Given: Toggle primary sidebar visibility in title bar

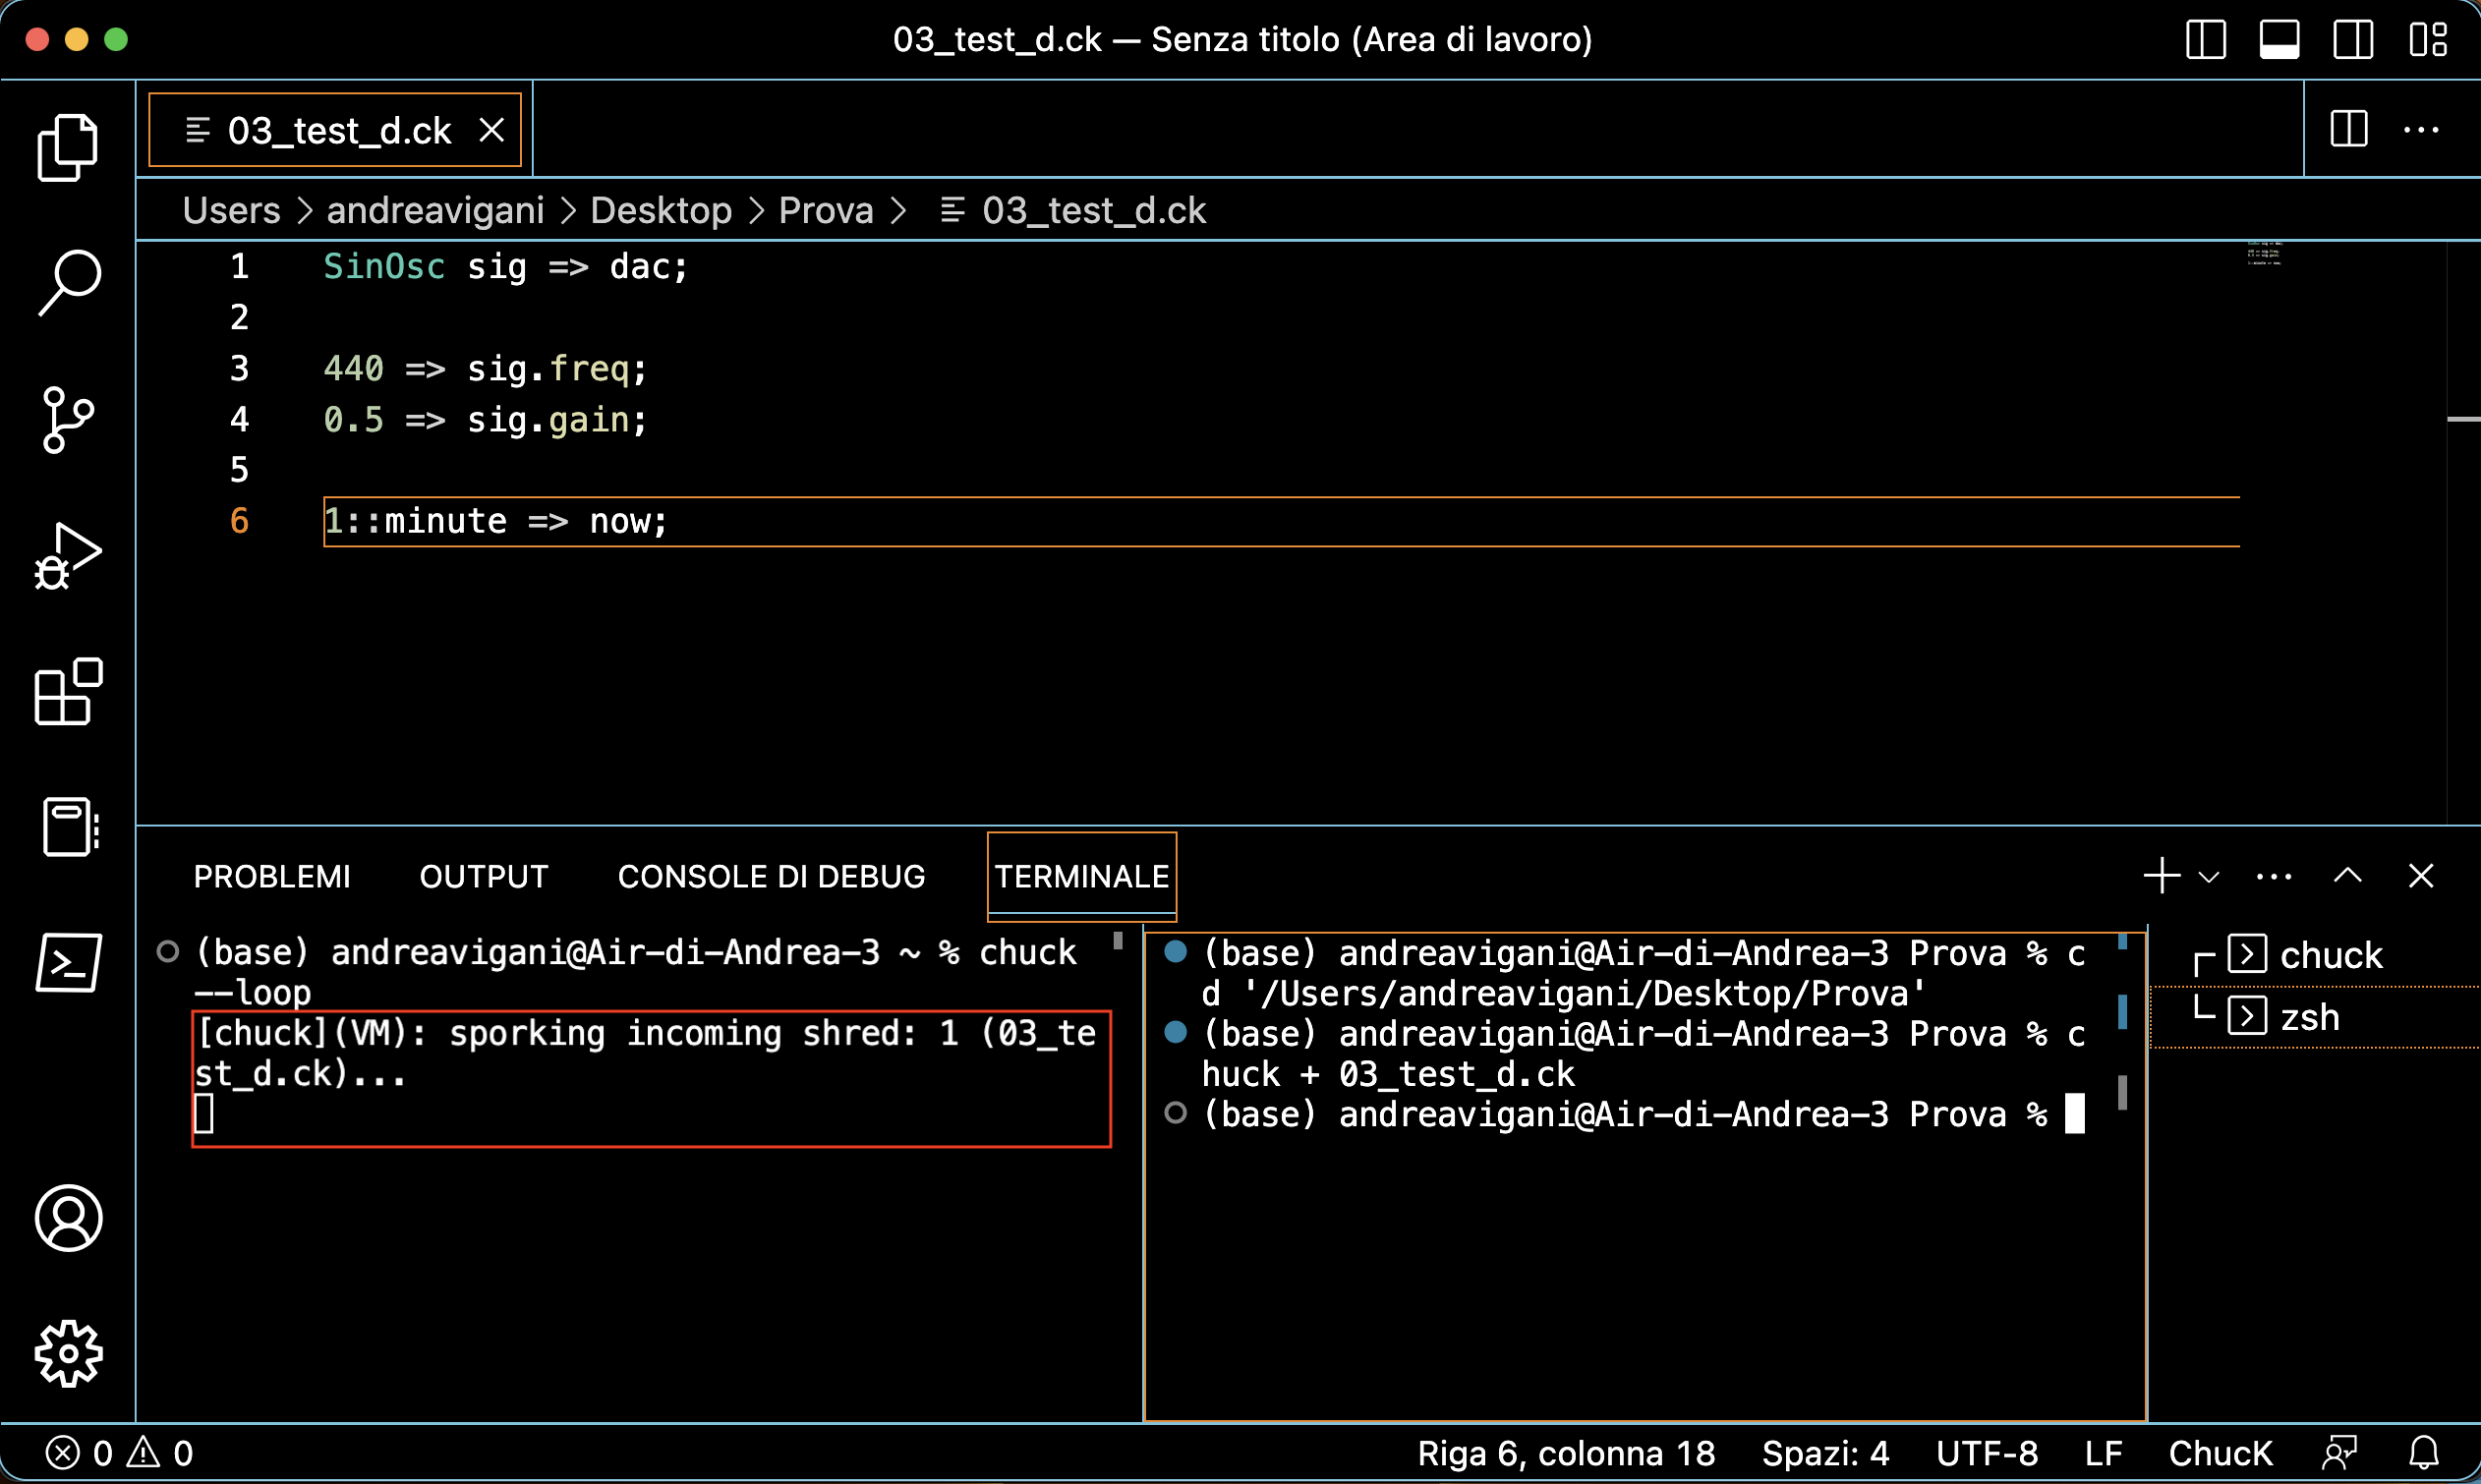Looking at the screenshot, I should (2205, 40).
